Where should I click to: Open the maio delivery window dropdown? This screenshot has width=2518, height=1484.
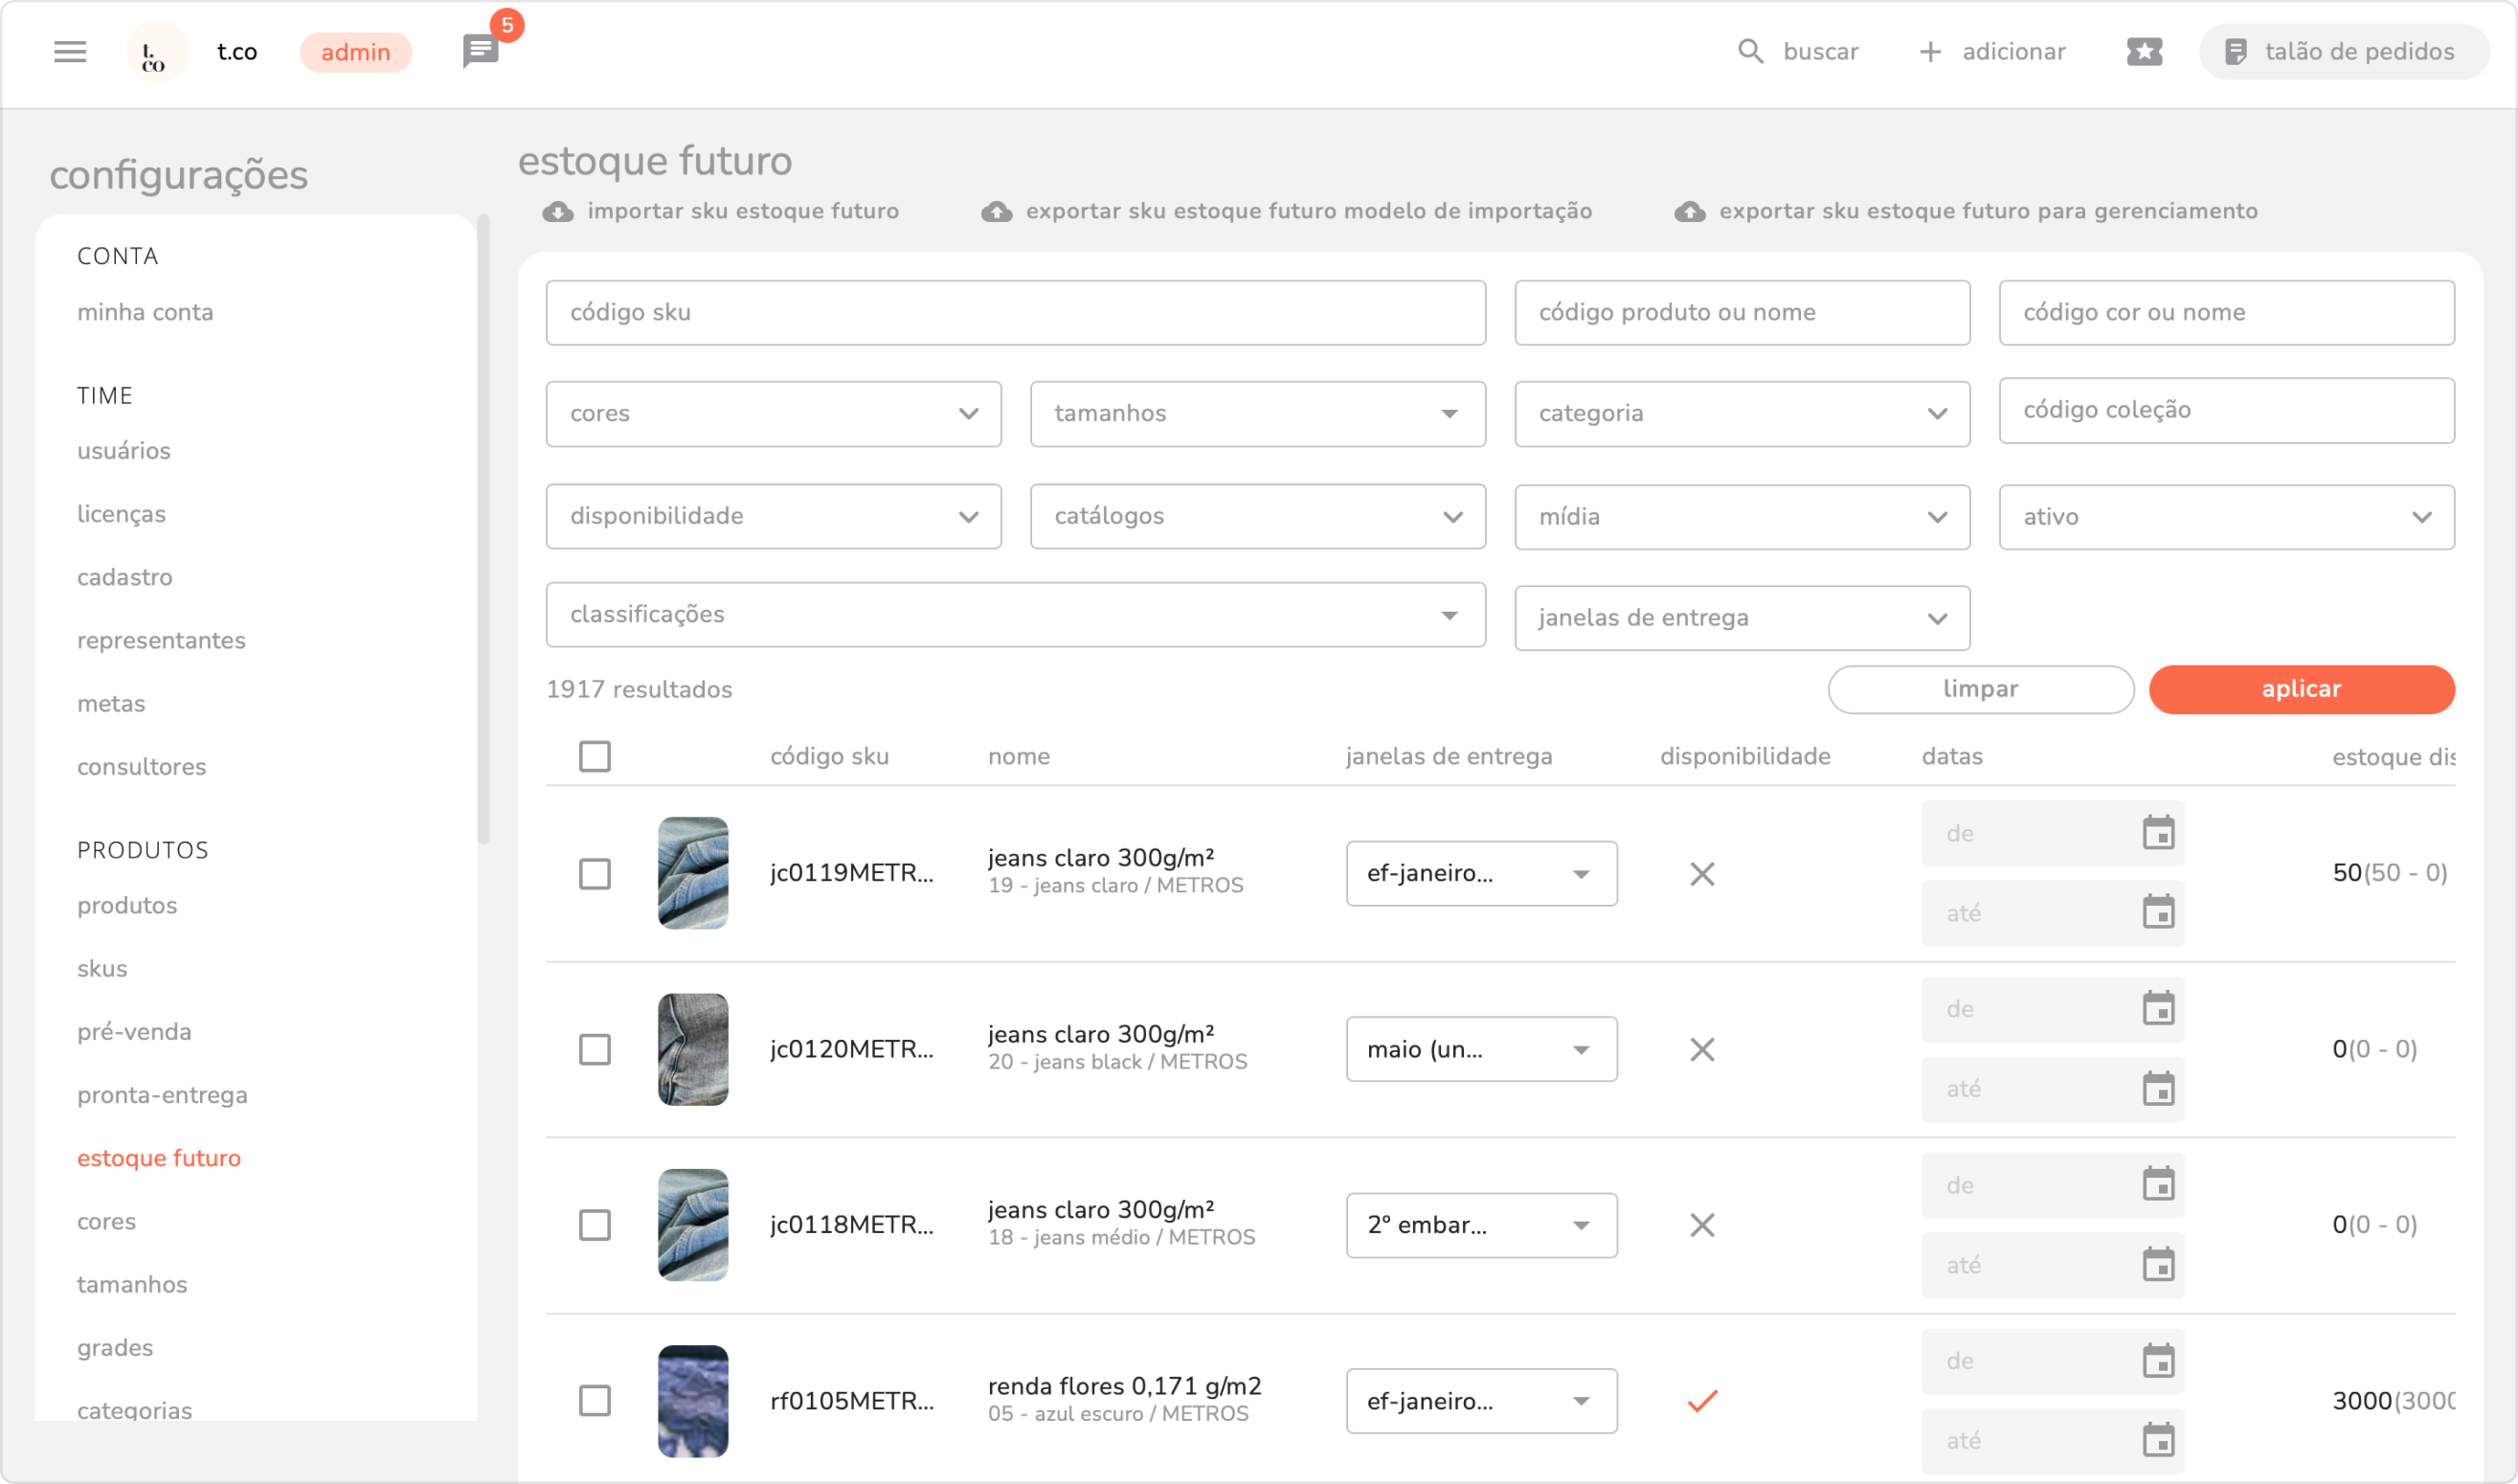[x=1480, y=1049]
